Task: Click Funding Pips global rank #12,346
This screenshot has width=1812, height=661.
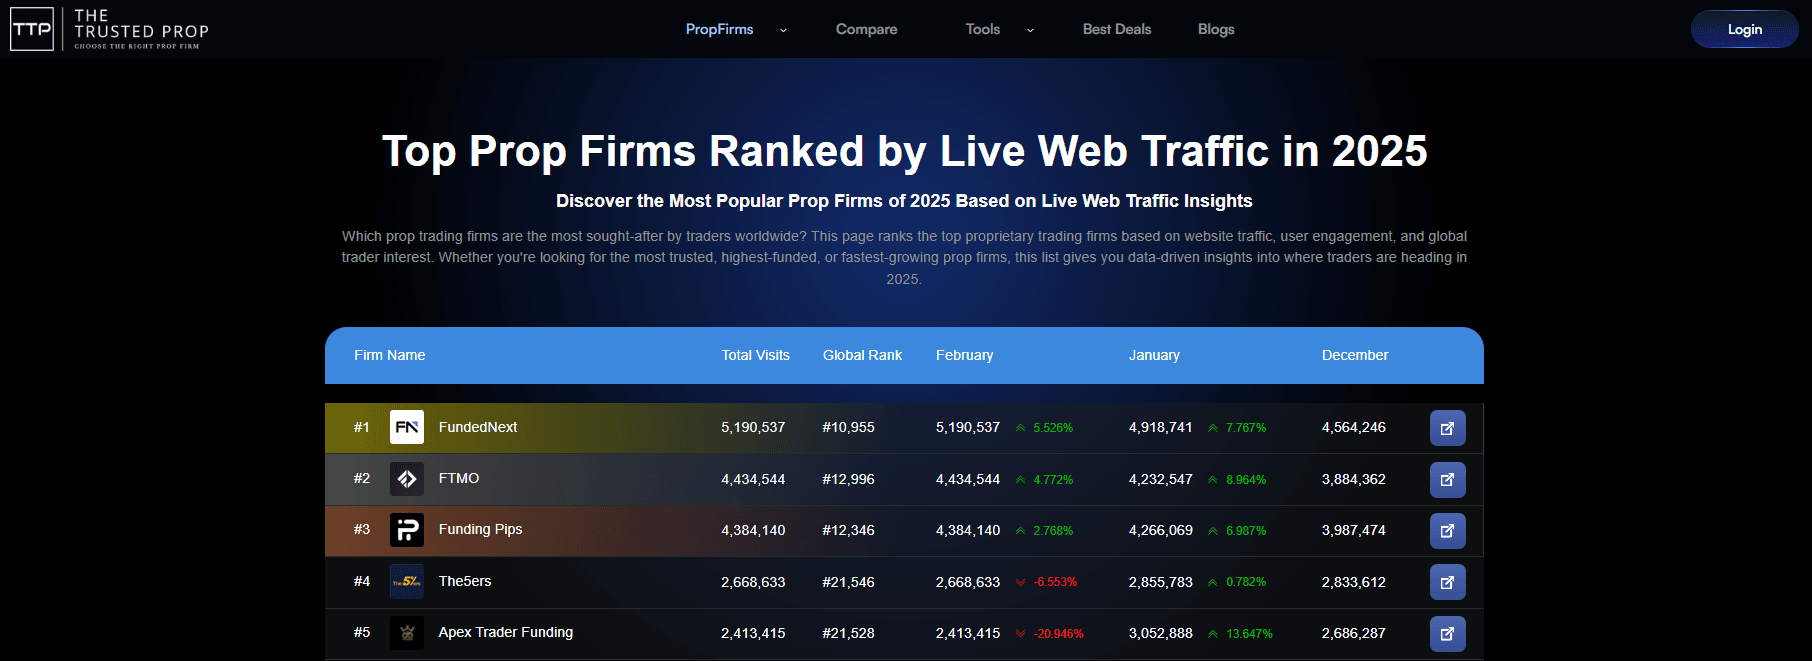Action: (x=848, y=530)
